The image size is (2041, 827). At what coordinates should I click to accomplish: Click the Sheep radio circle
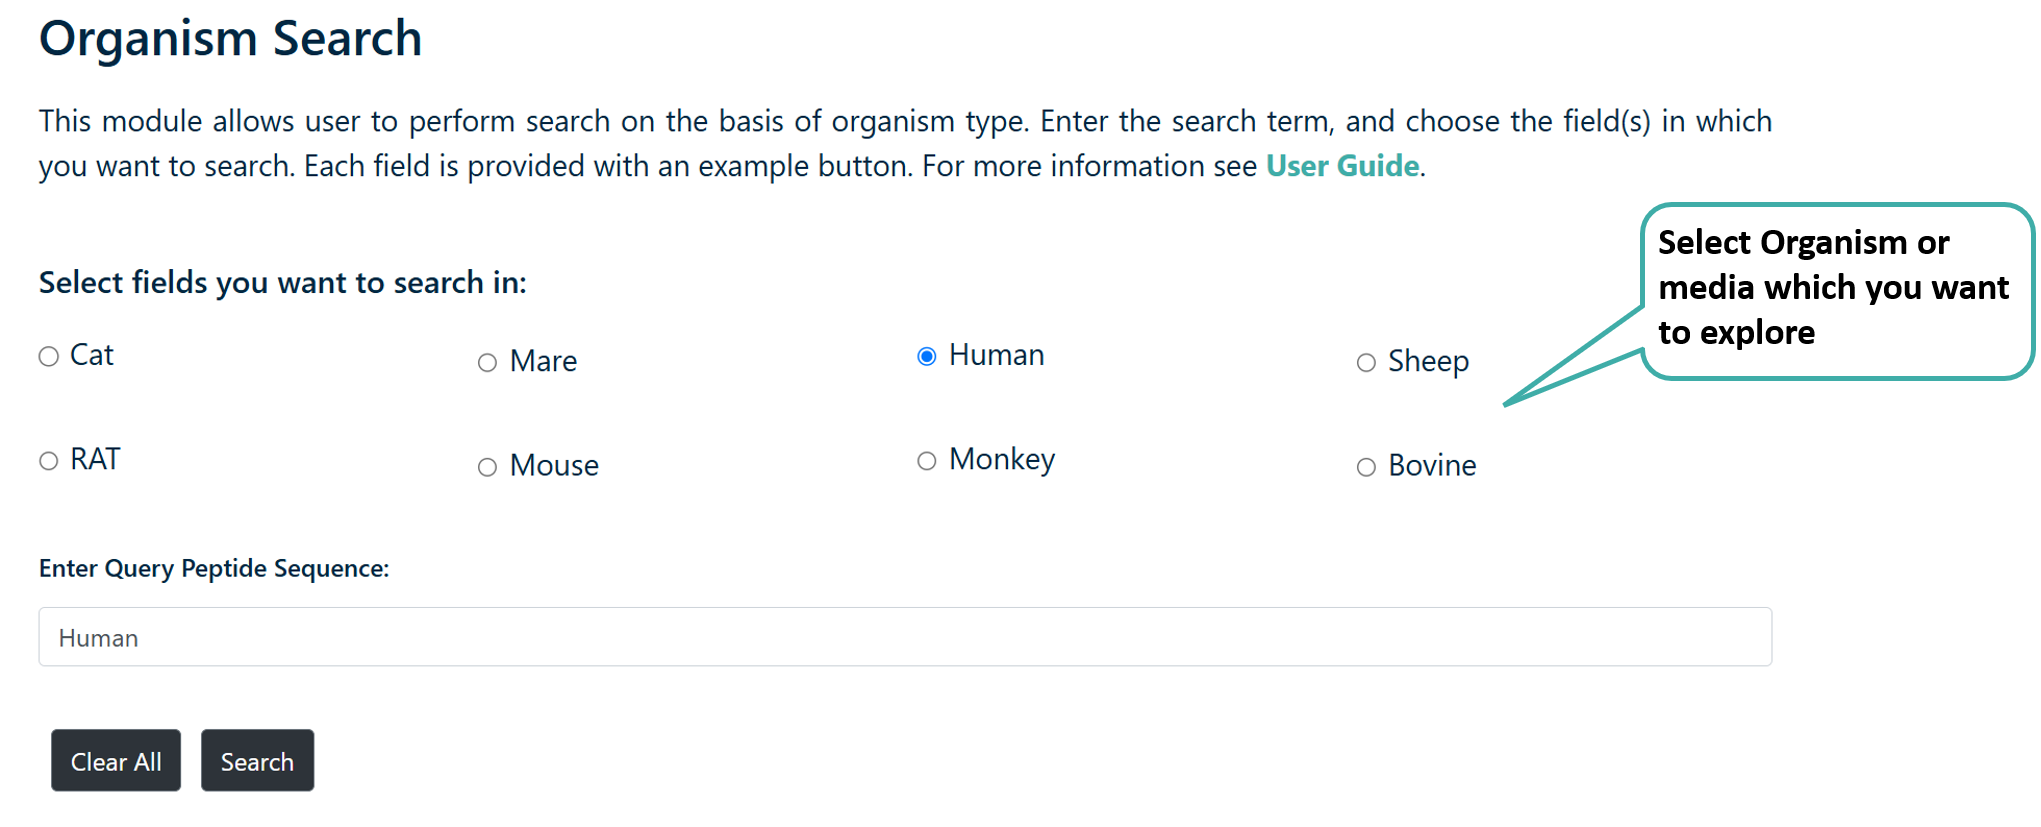(1366, 363)
